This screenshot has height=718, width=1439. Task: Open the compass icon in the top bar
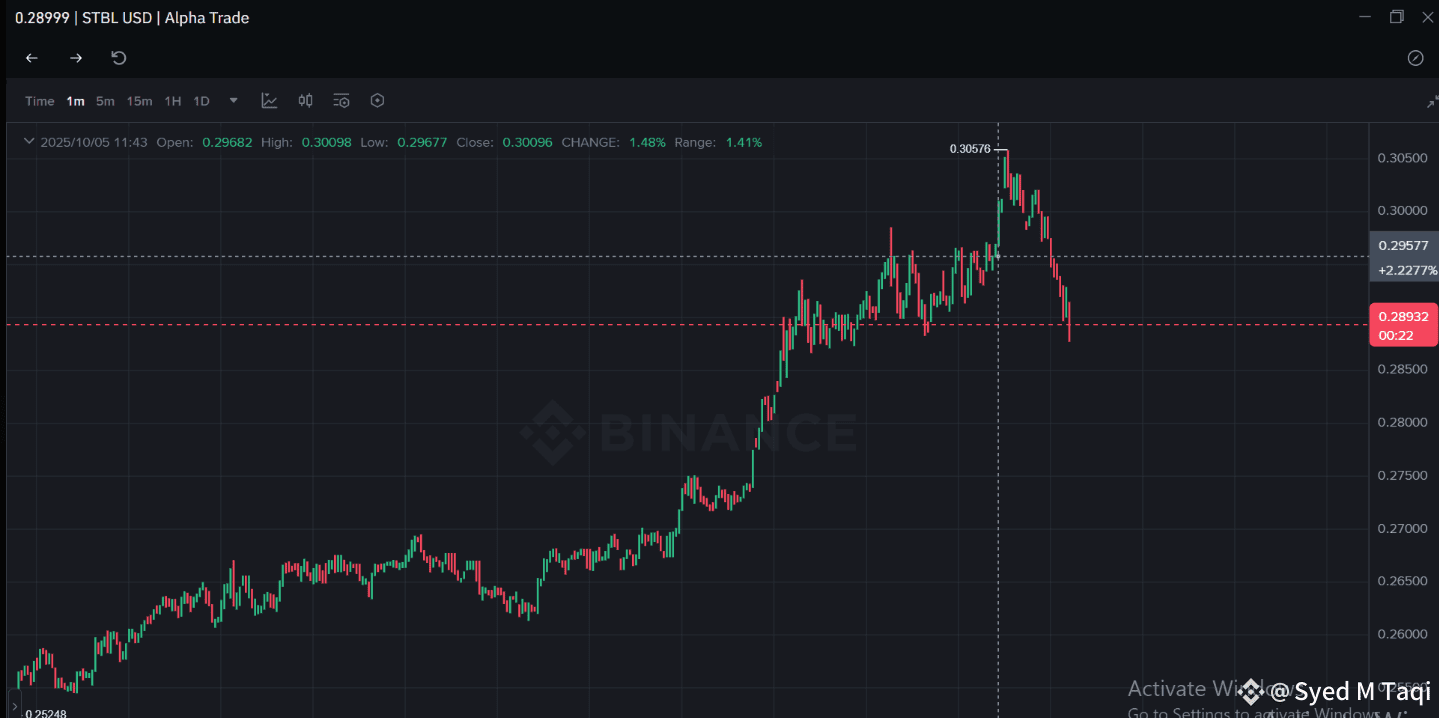1415,58
